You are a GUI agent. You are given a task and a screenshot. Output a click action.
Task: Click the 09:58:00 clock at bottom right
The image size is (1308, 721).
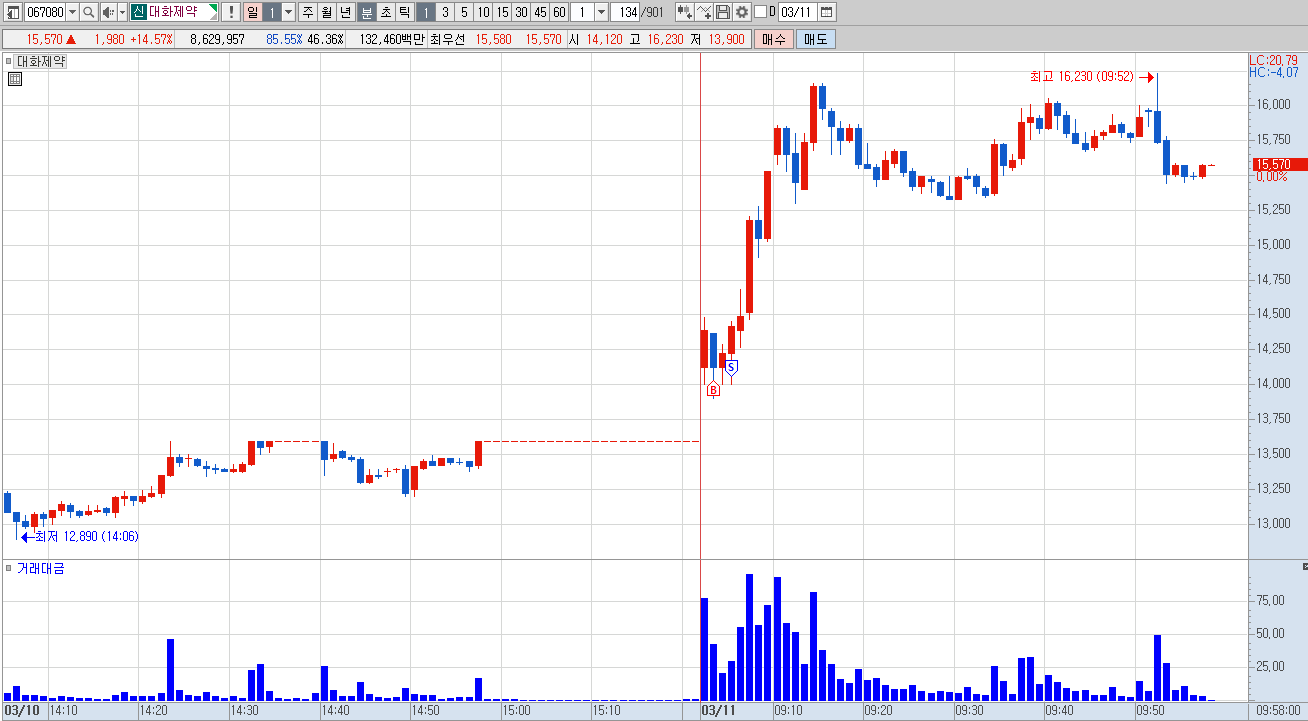(x=1277, y=710)
